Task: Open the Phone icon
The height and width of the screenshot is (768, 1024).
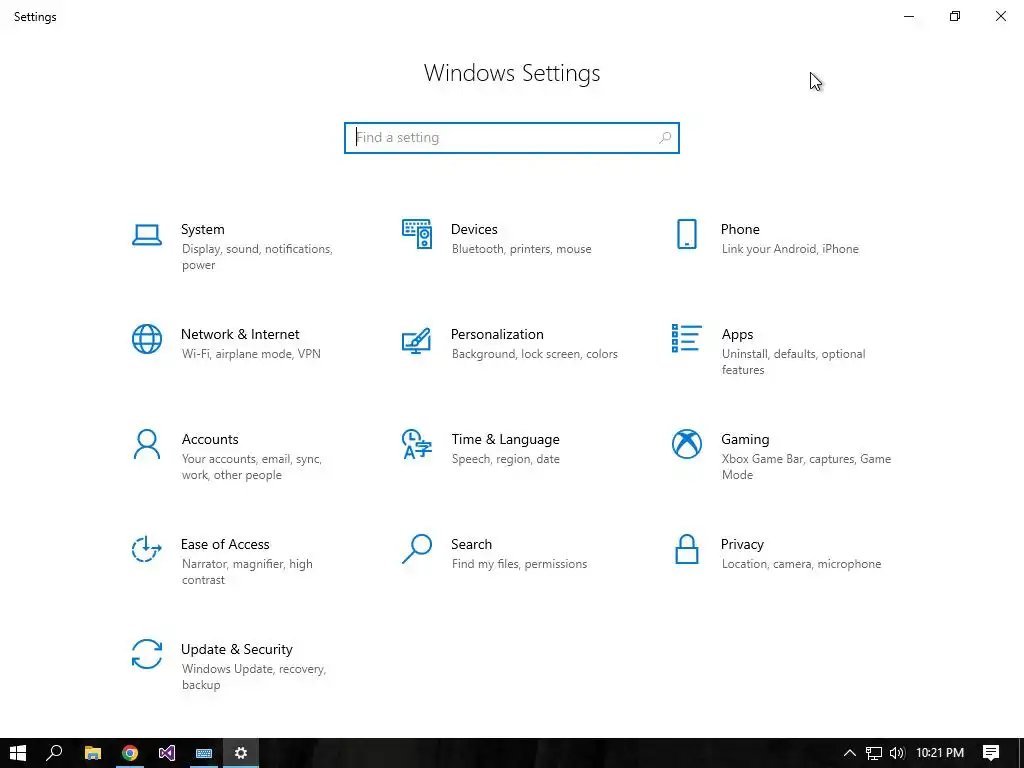Action: click(686, 234)
